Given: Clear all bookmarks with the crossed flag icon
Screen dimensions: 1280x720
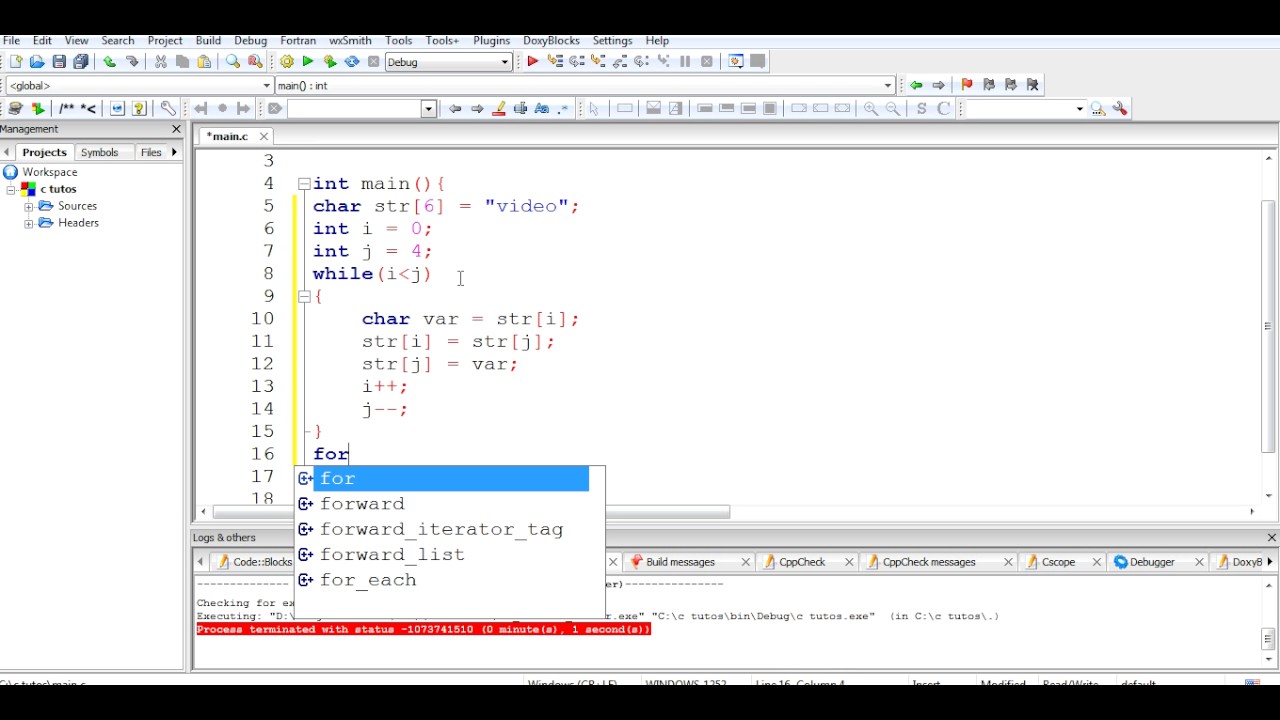Looking at the screenshot, I should point(1033,85).
